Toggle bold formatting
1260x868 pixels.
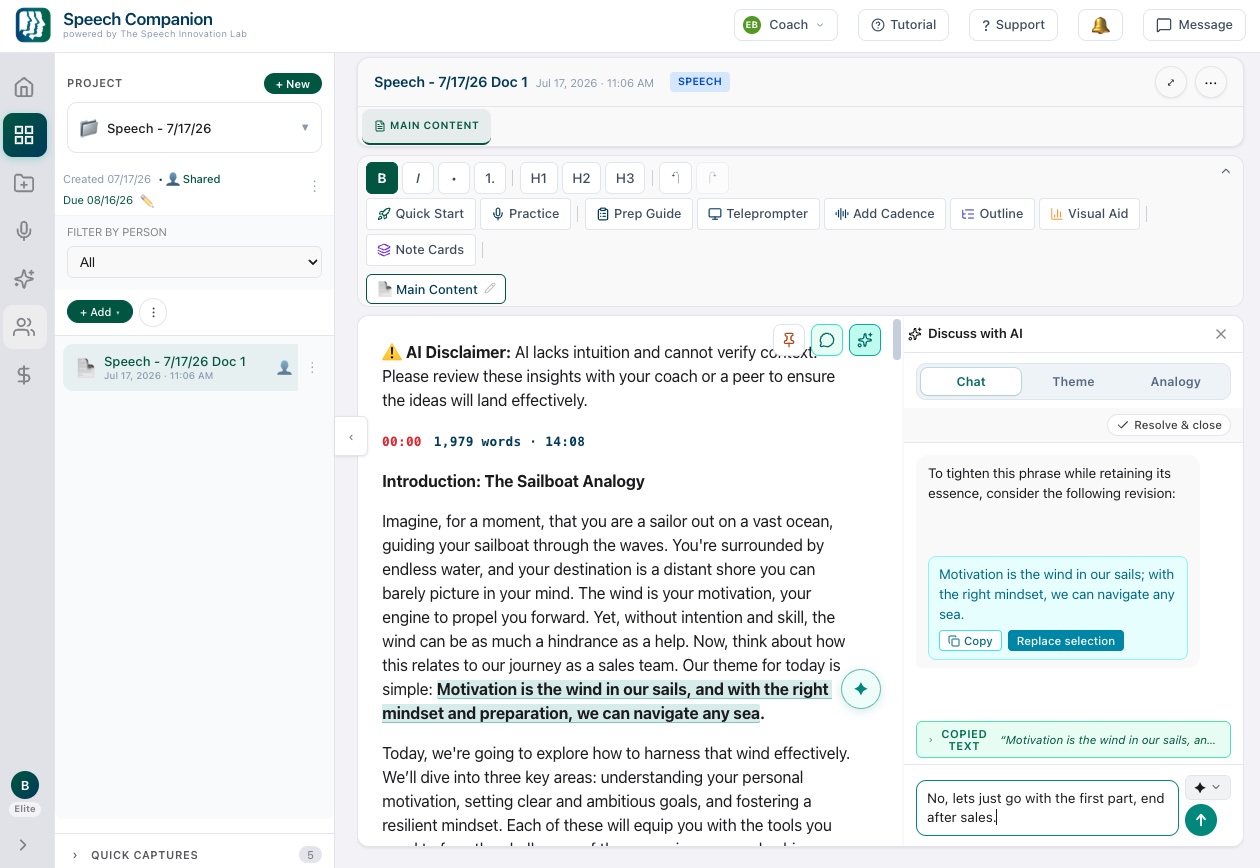click(x=382, y=178)
